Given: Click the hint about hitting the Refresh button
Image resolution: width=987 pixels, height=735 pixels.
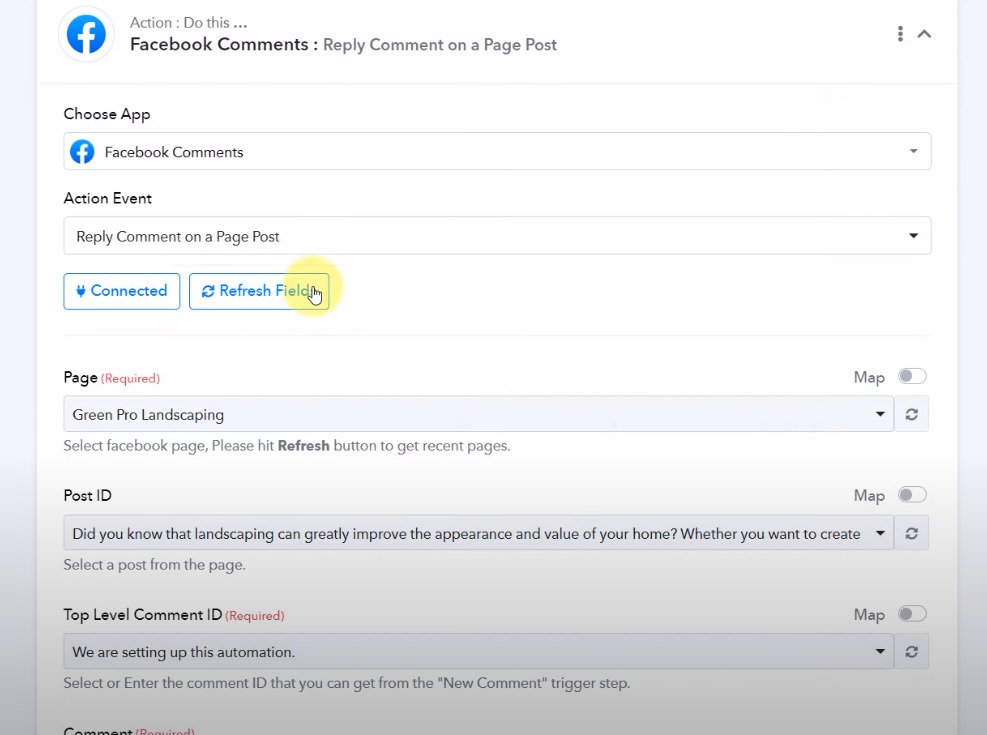Looking at the screenshot, I should point(287,446).
